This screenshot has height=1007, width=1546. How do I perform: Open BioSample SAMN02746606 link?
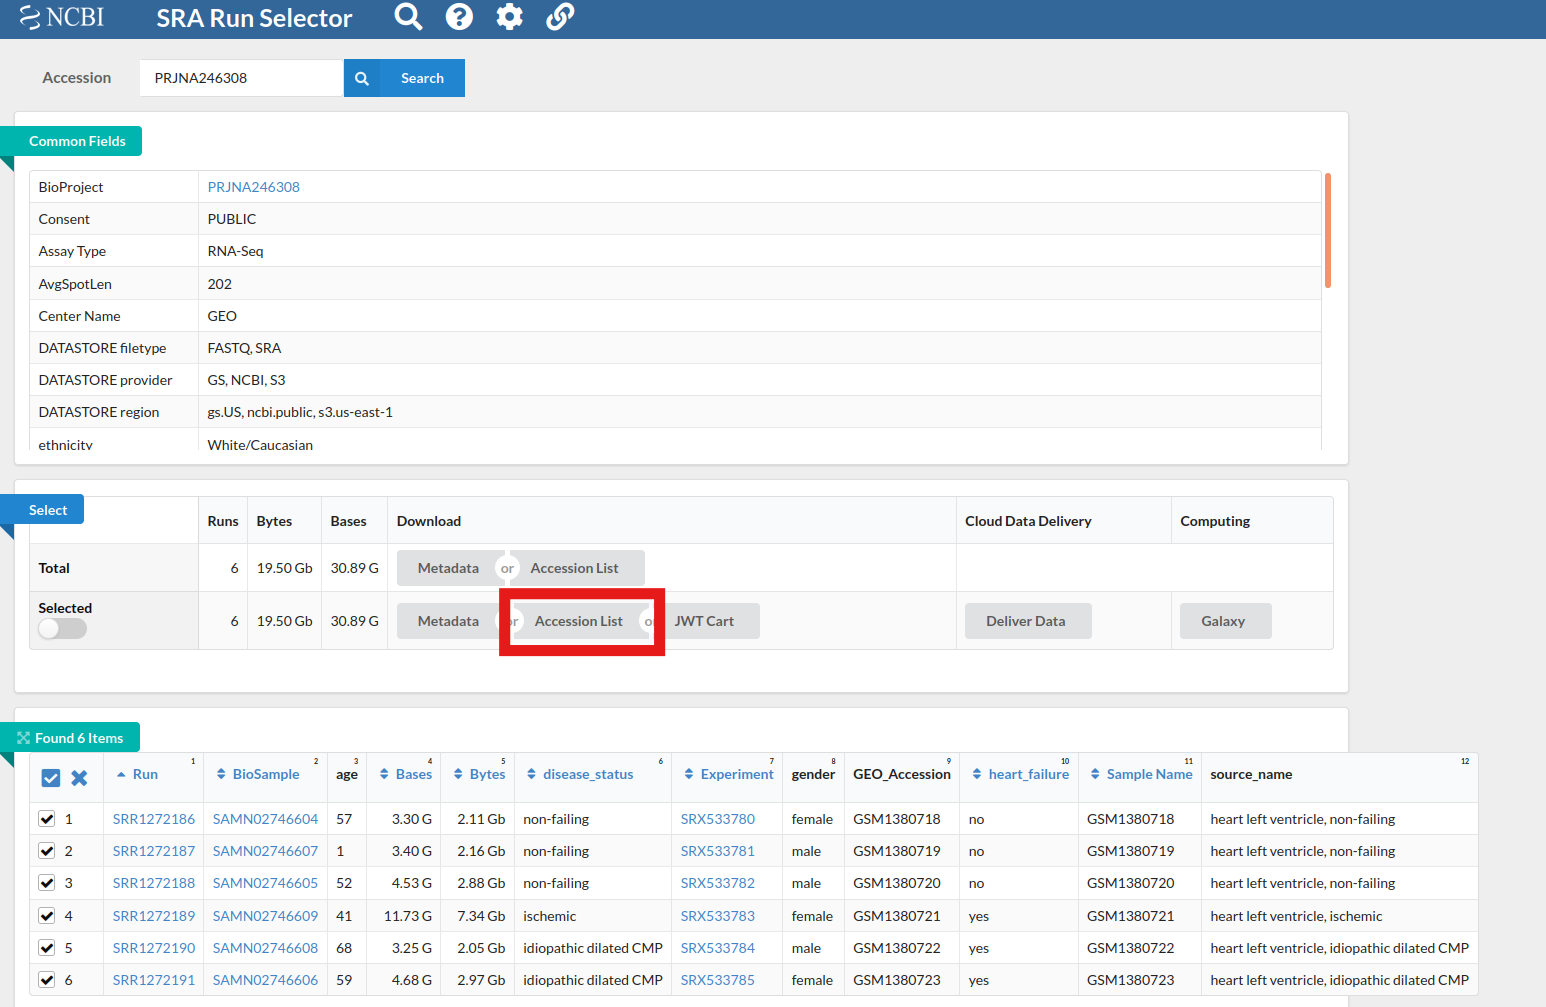[x=265, y=980]
